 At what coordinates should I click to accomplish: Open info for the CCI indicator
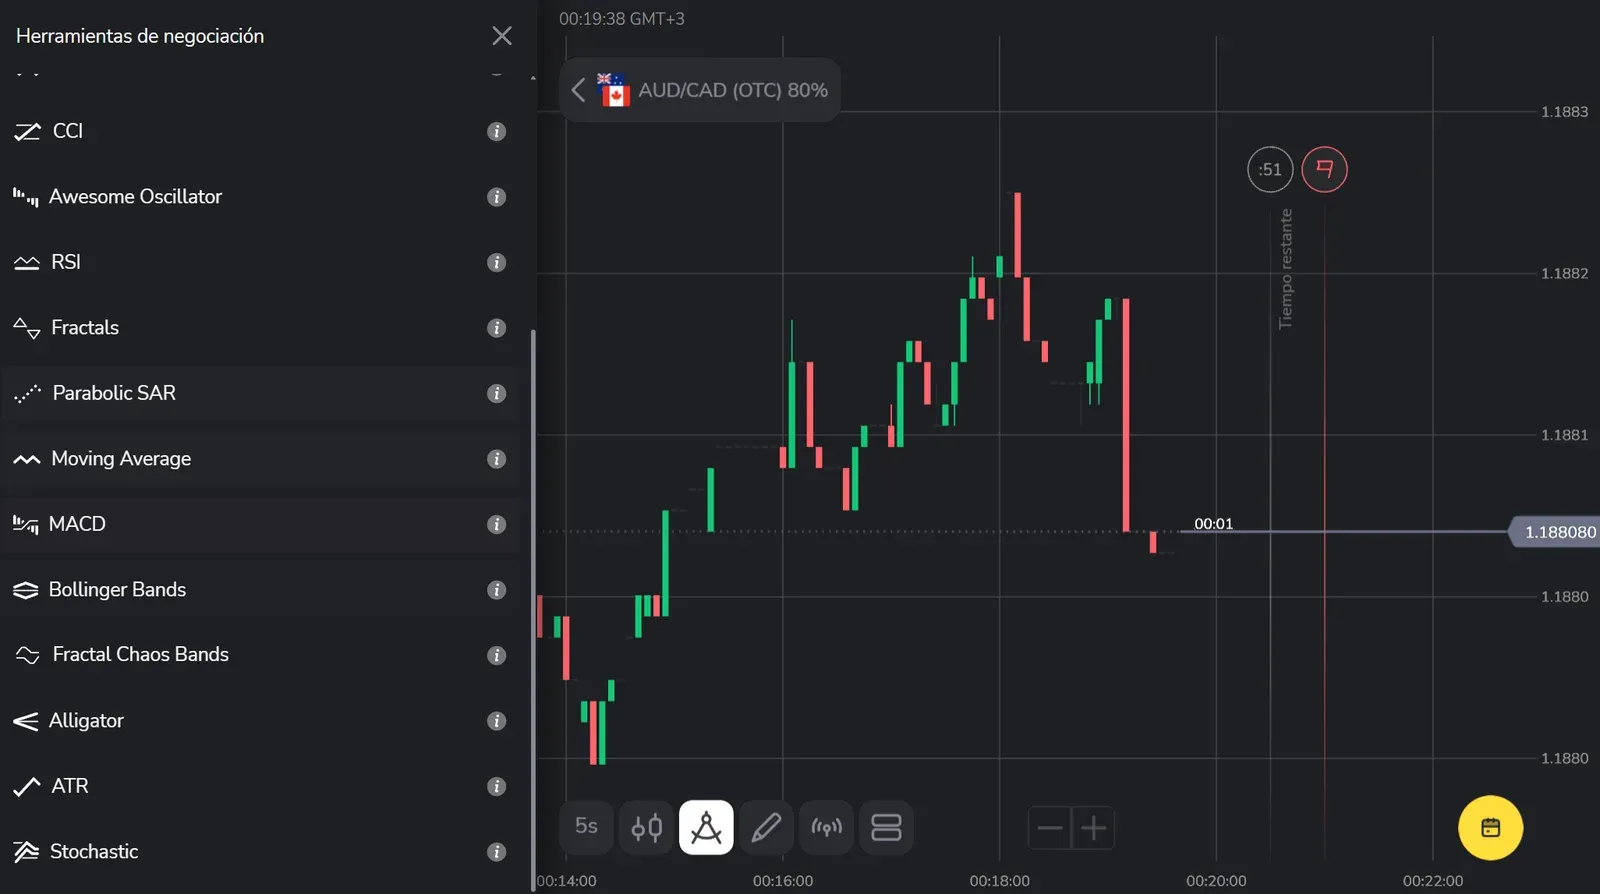click(x=496, y=132)
